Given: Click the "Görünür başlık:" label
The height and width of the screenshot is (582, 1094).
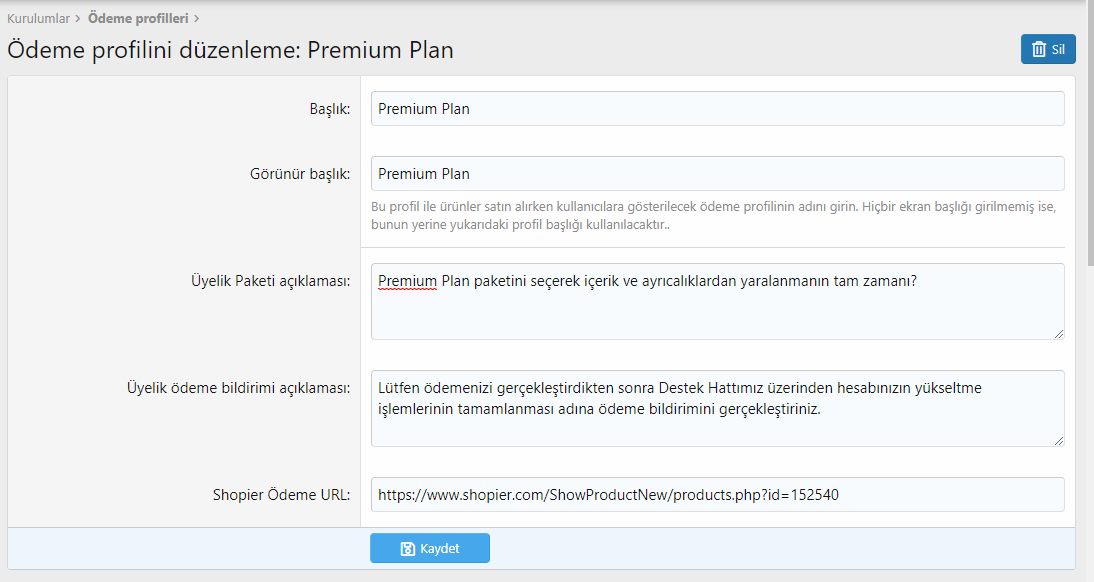Looking at the screenshot, I should point(300,174).
